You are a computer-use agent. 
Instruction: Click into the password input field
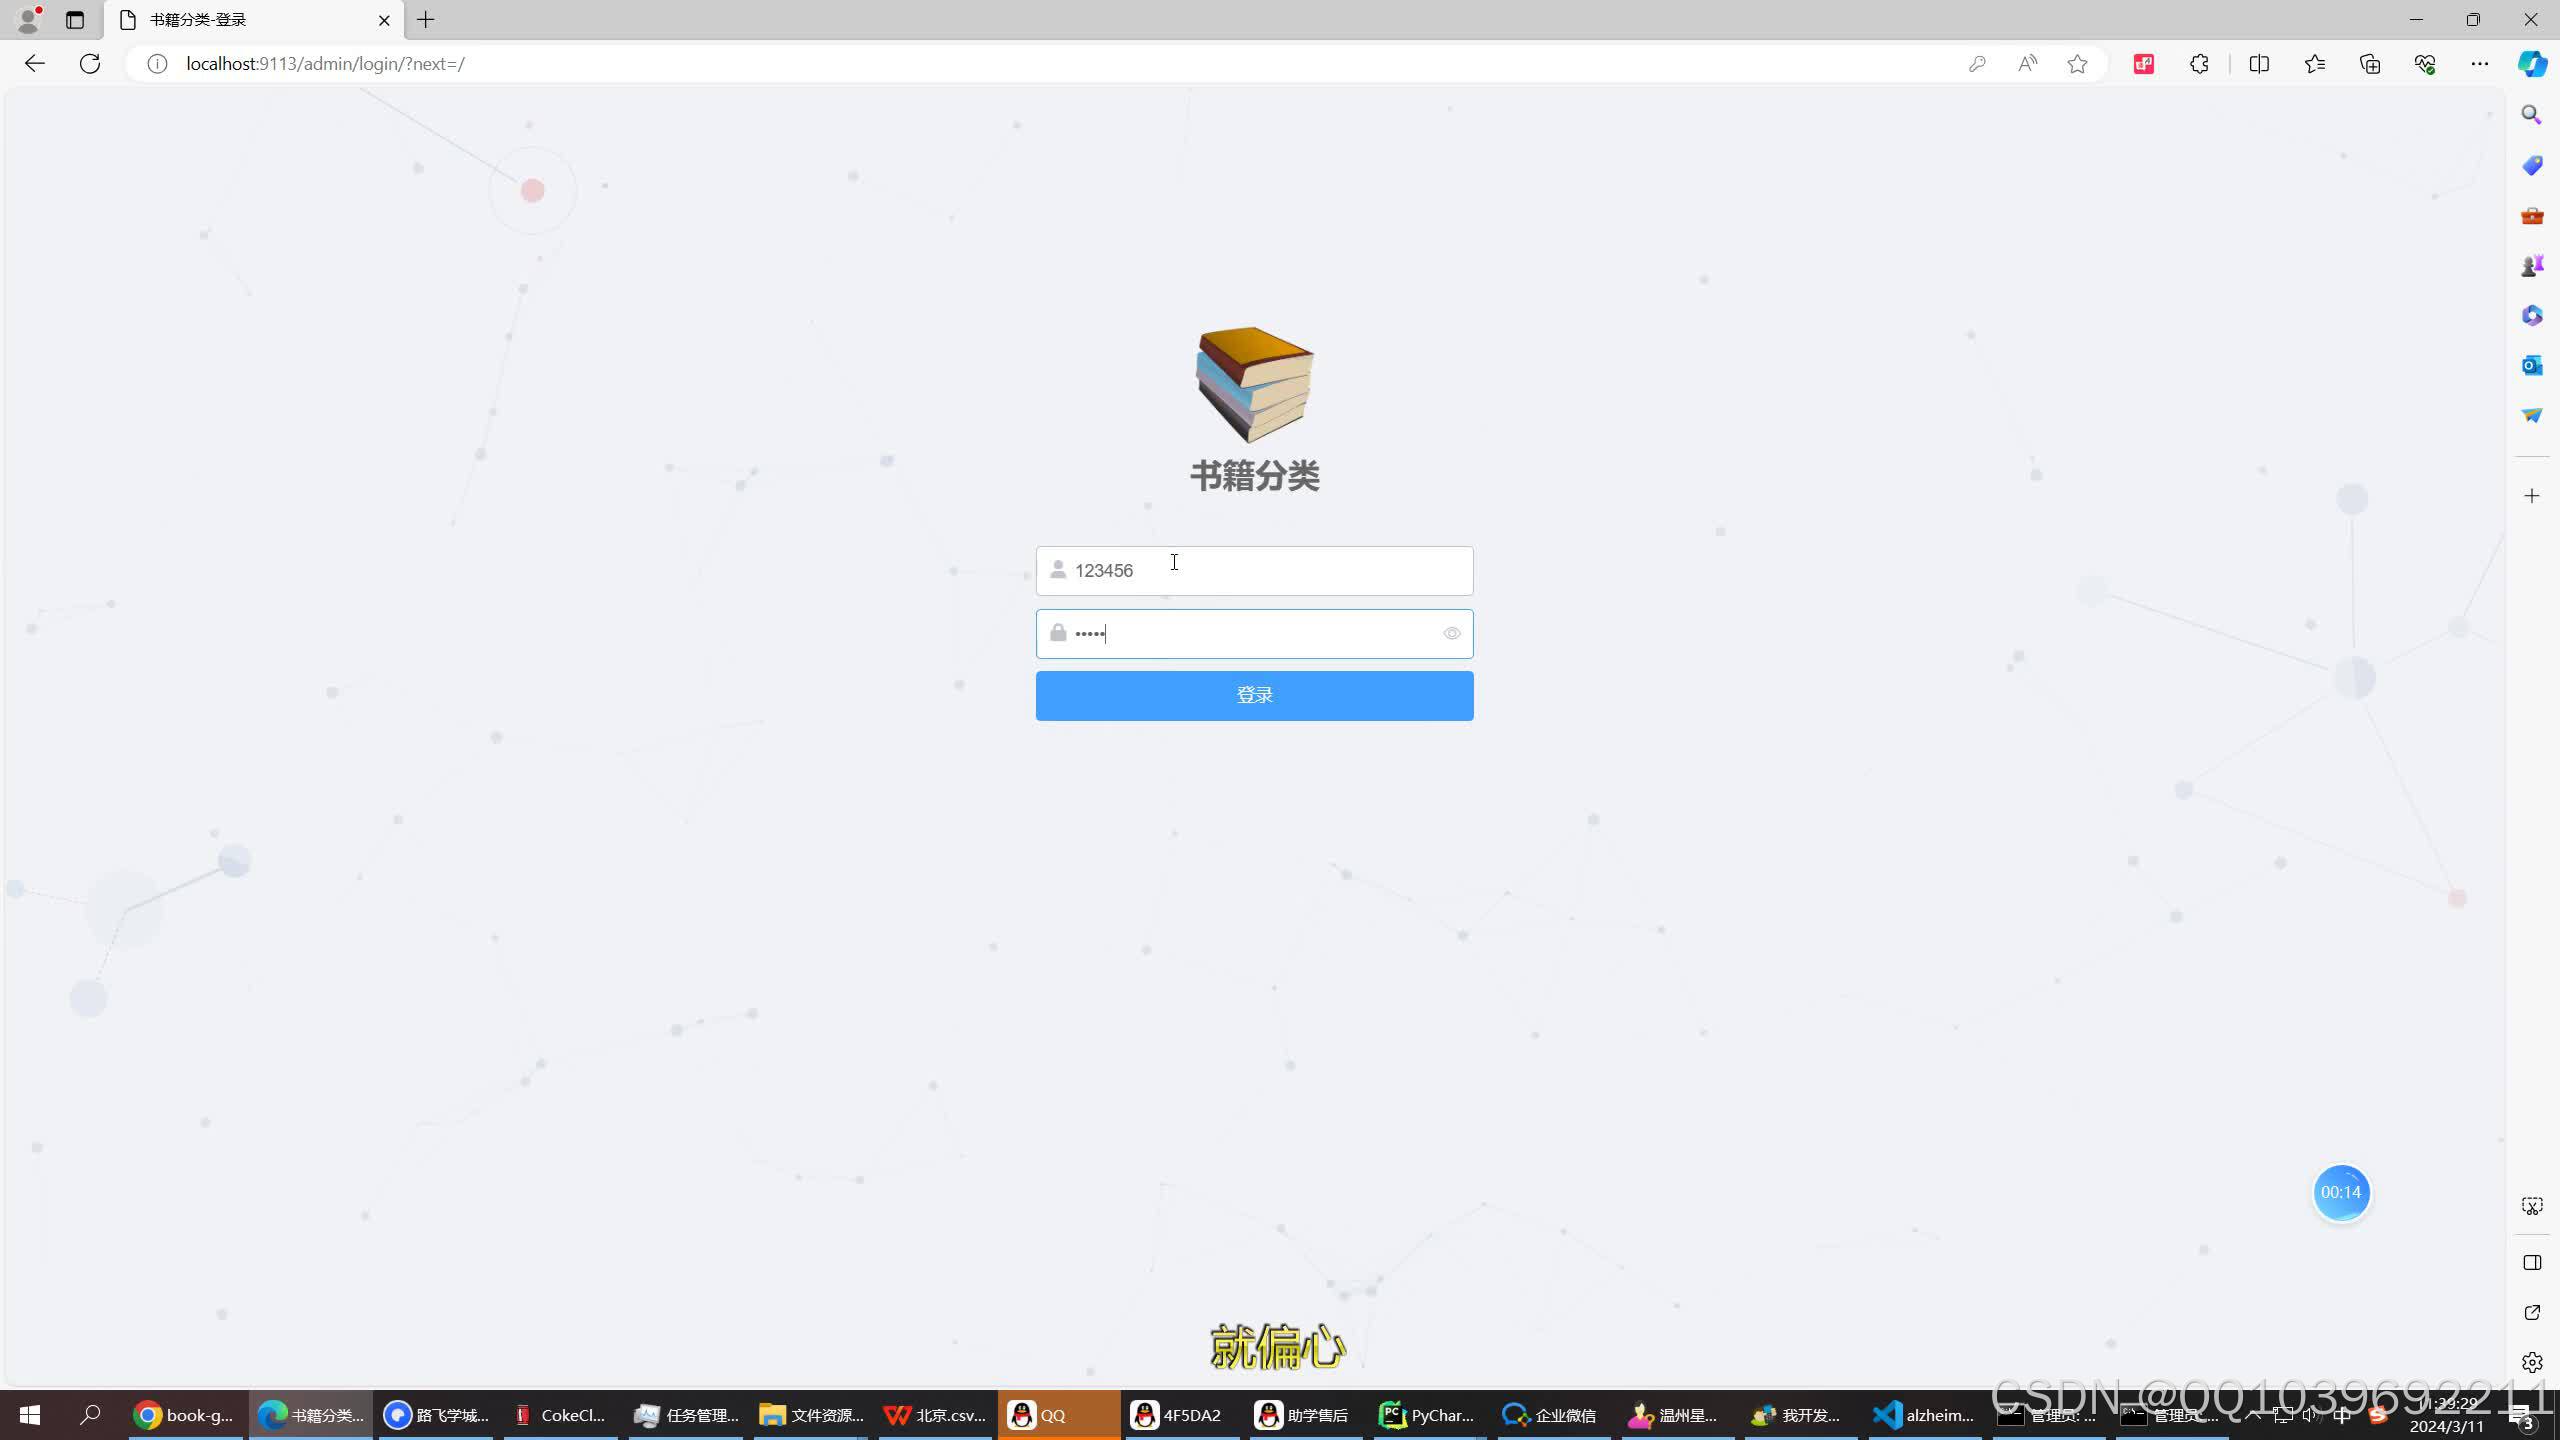(x=1254, y=634)
